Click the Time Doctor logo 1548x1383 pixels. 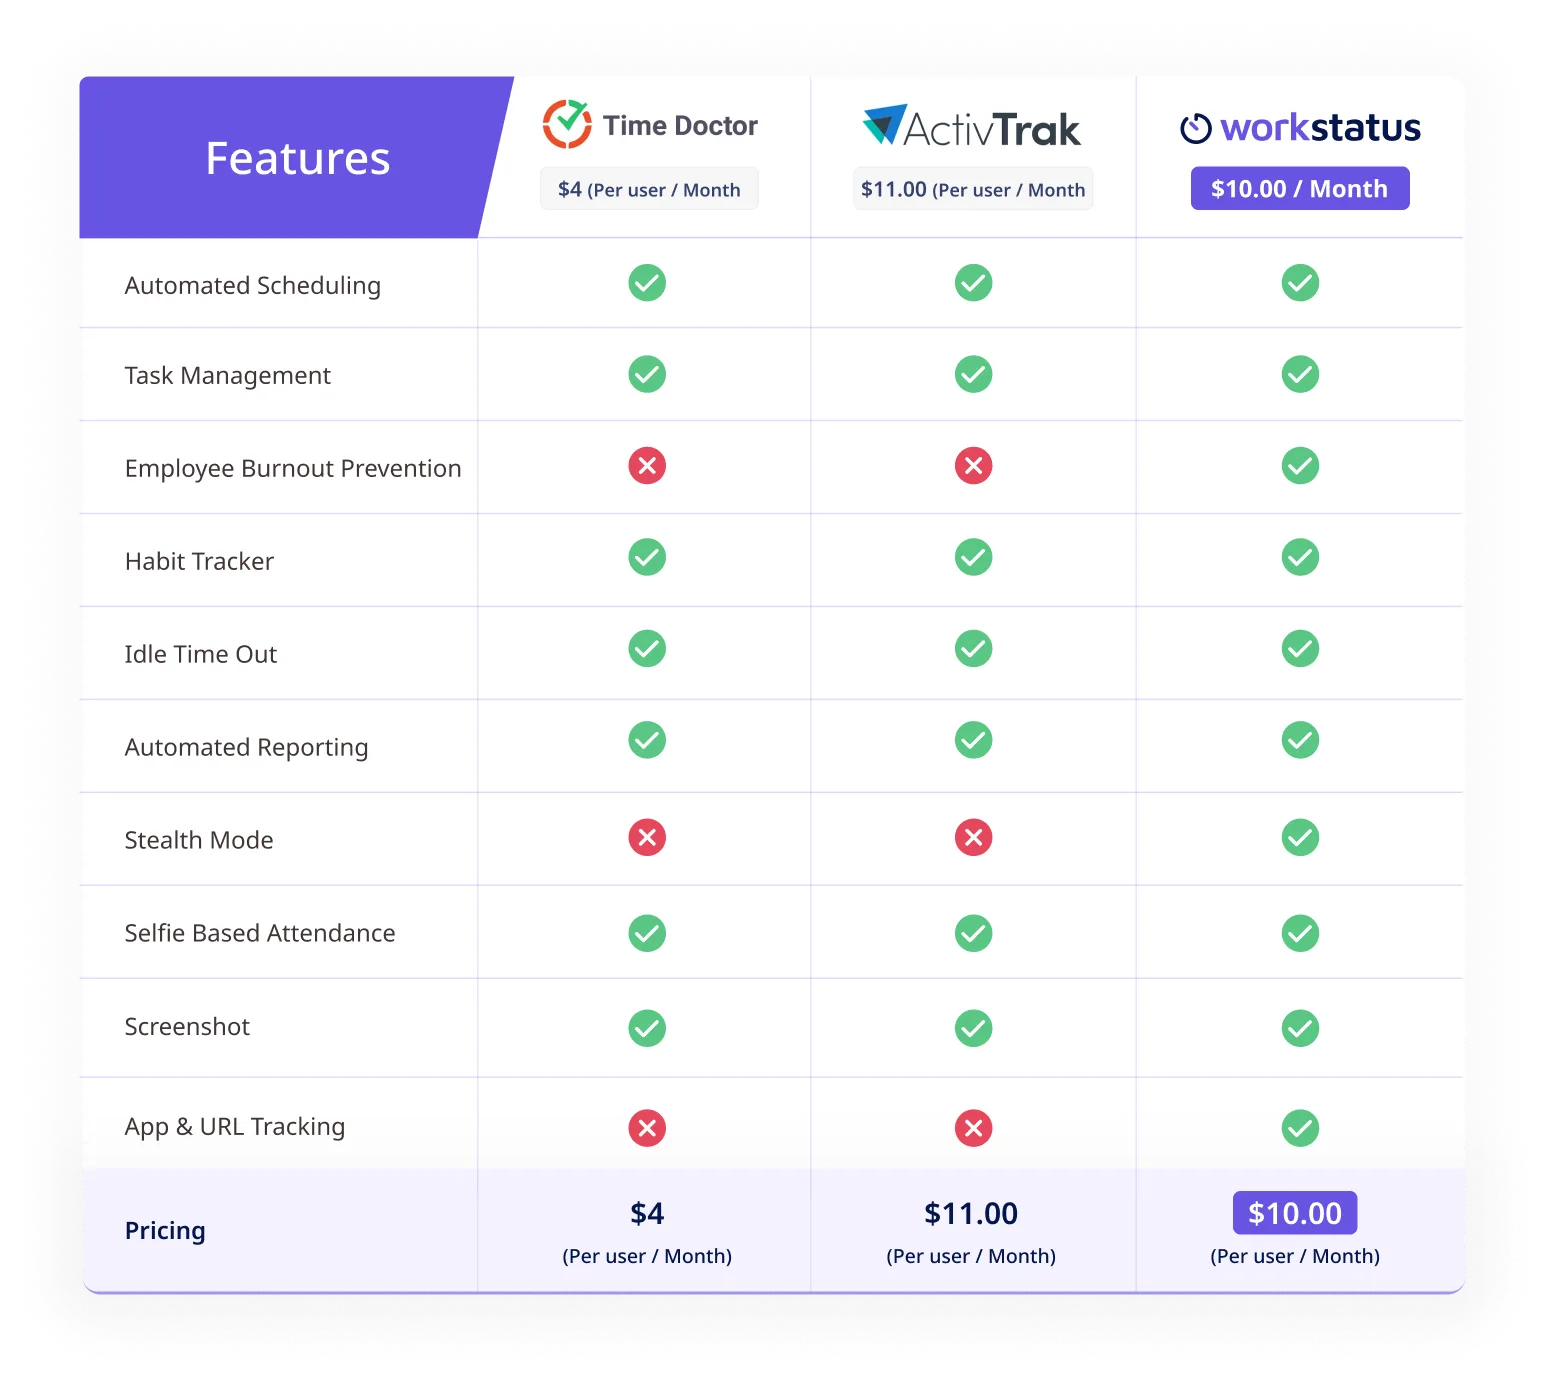(650, 125)
